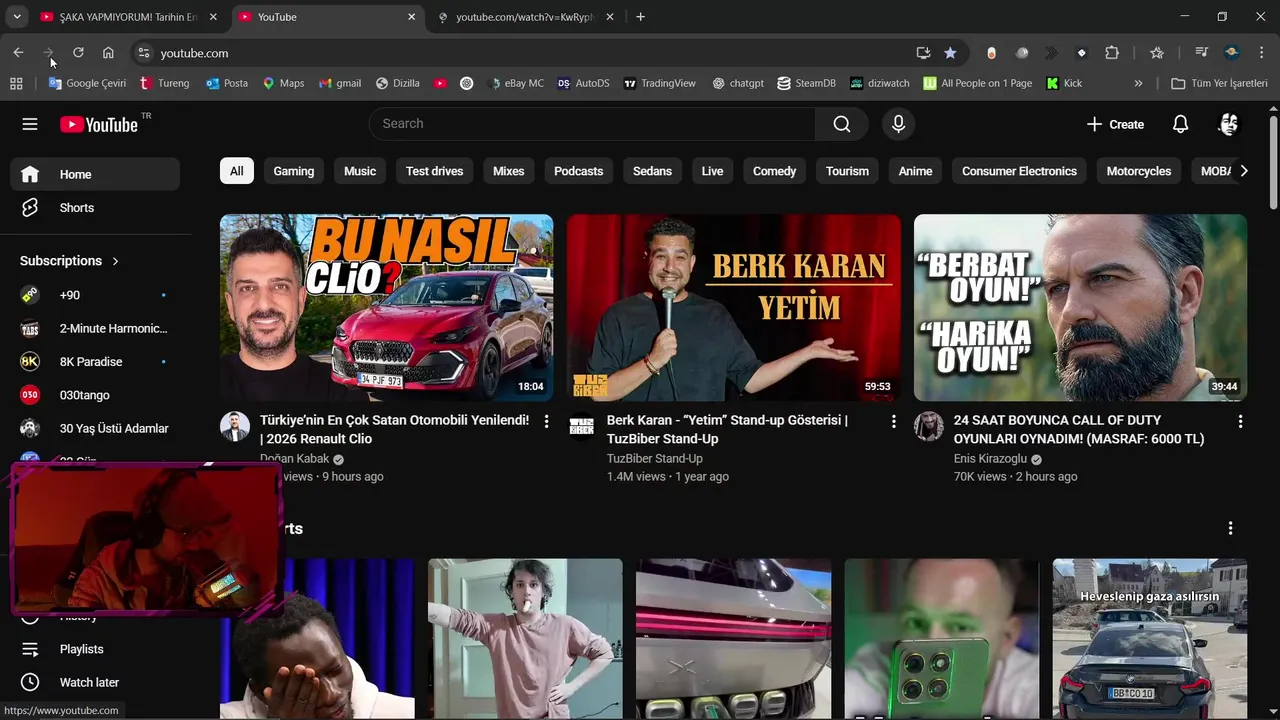
Task: Select the Motorcycles filter chip
Action: pyautogui.click(x=1138, y=171)
